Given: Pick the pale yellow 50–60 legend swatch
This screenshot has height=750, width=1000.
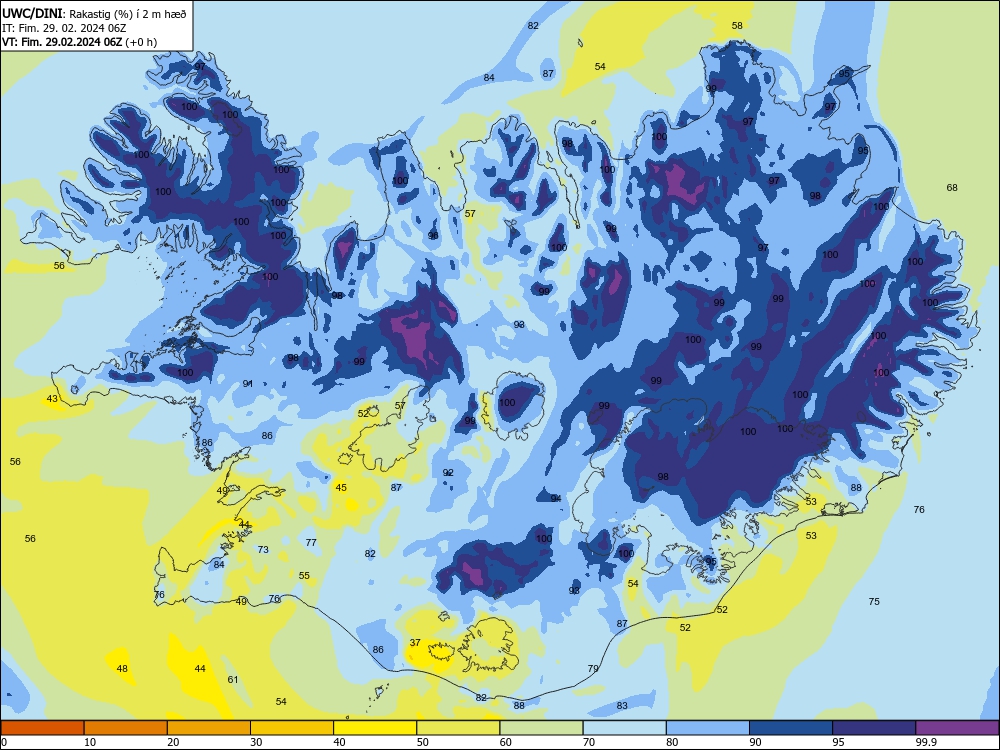Looking at the screenshot, I should point(458,728).
